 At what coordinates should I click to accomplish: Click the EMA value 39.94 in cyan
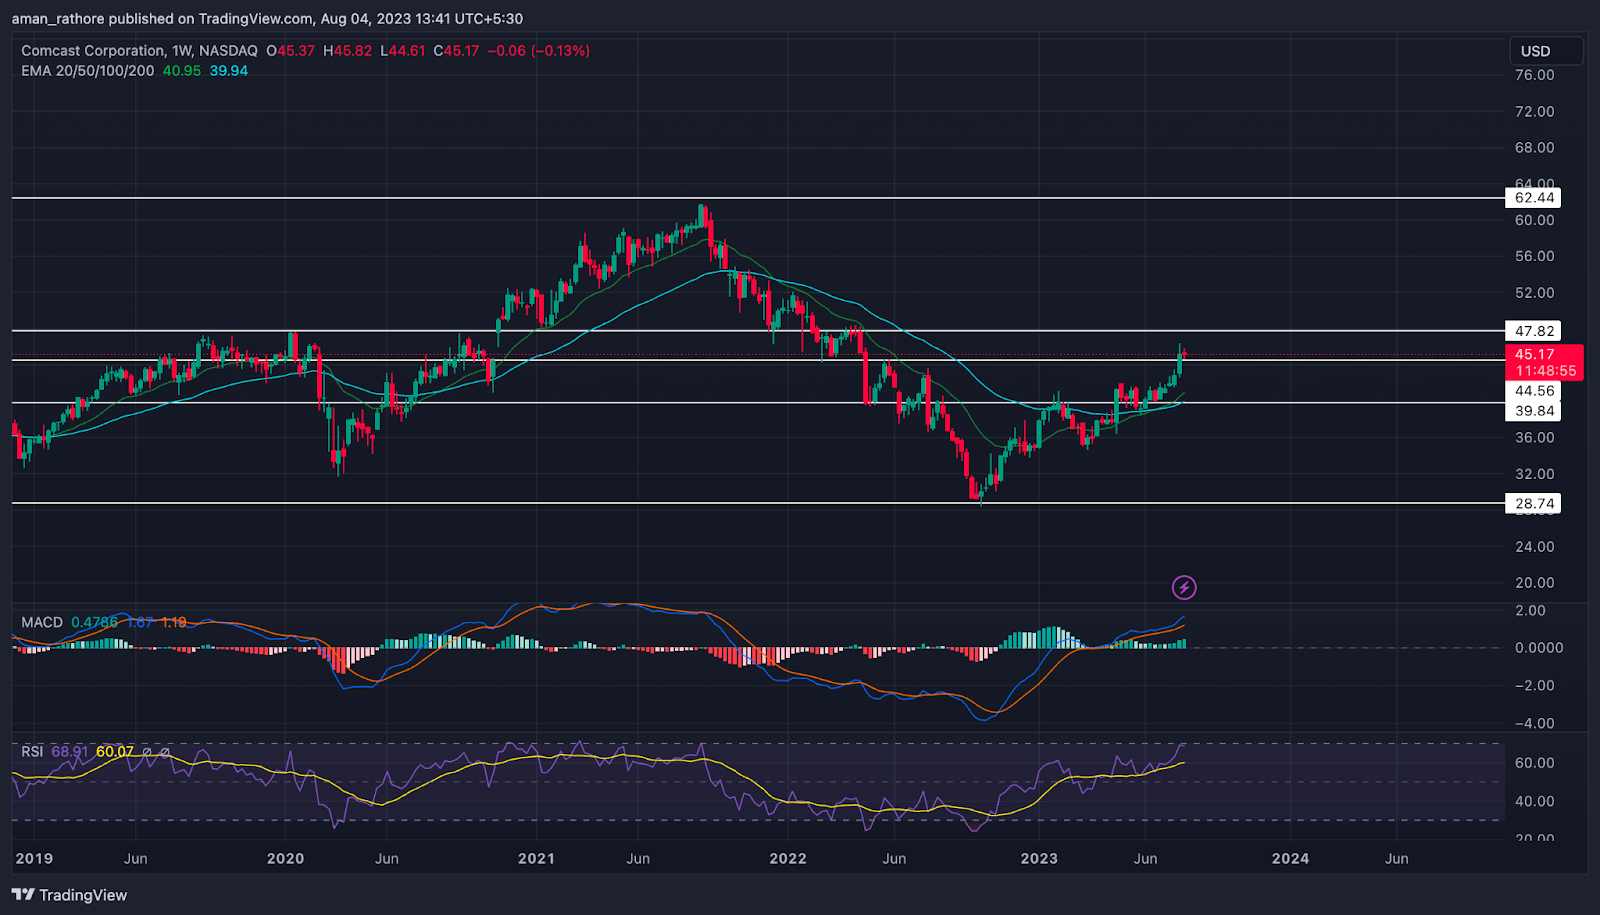pyautogui.click(x=229, y=71)
